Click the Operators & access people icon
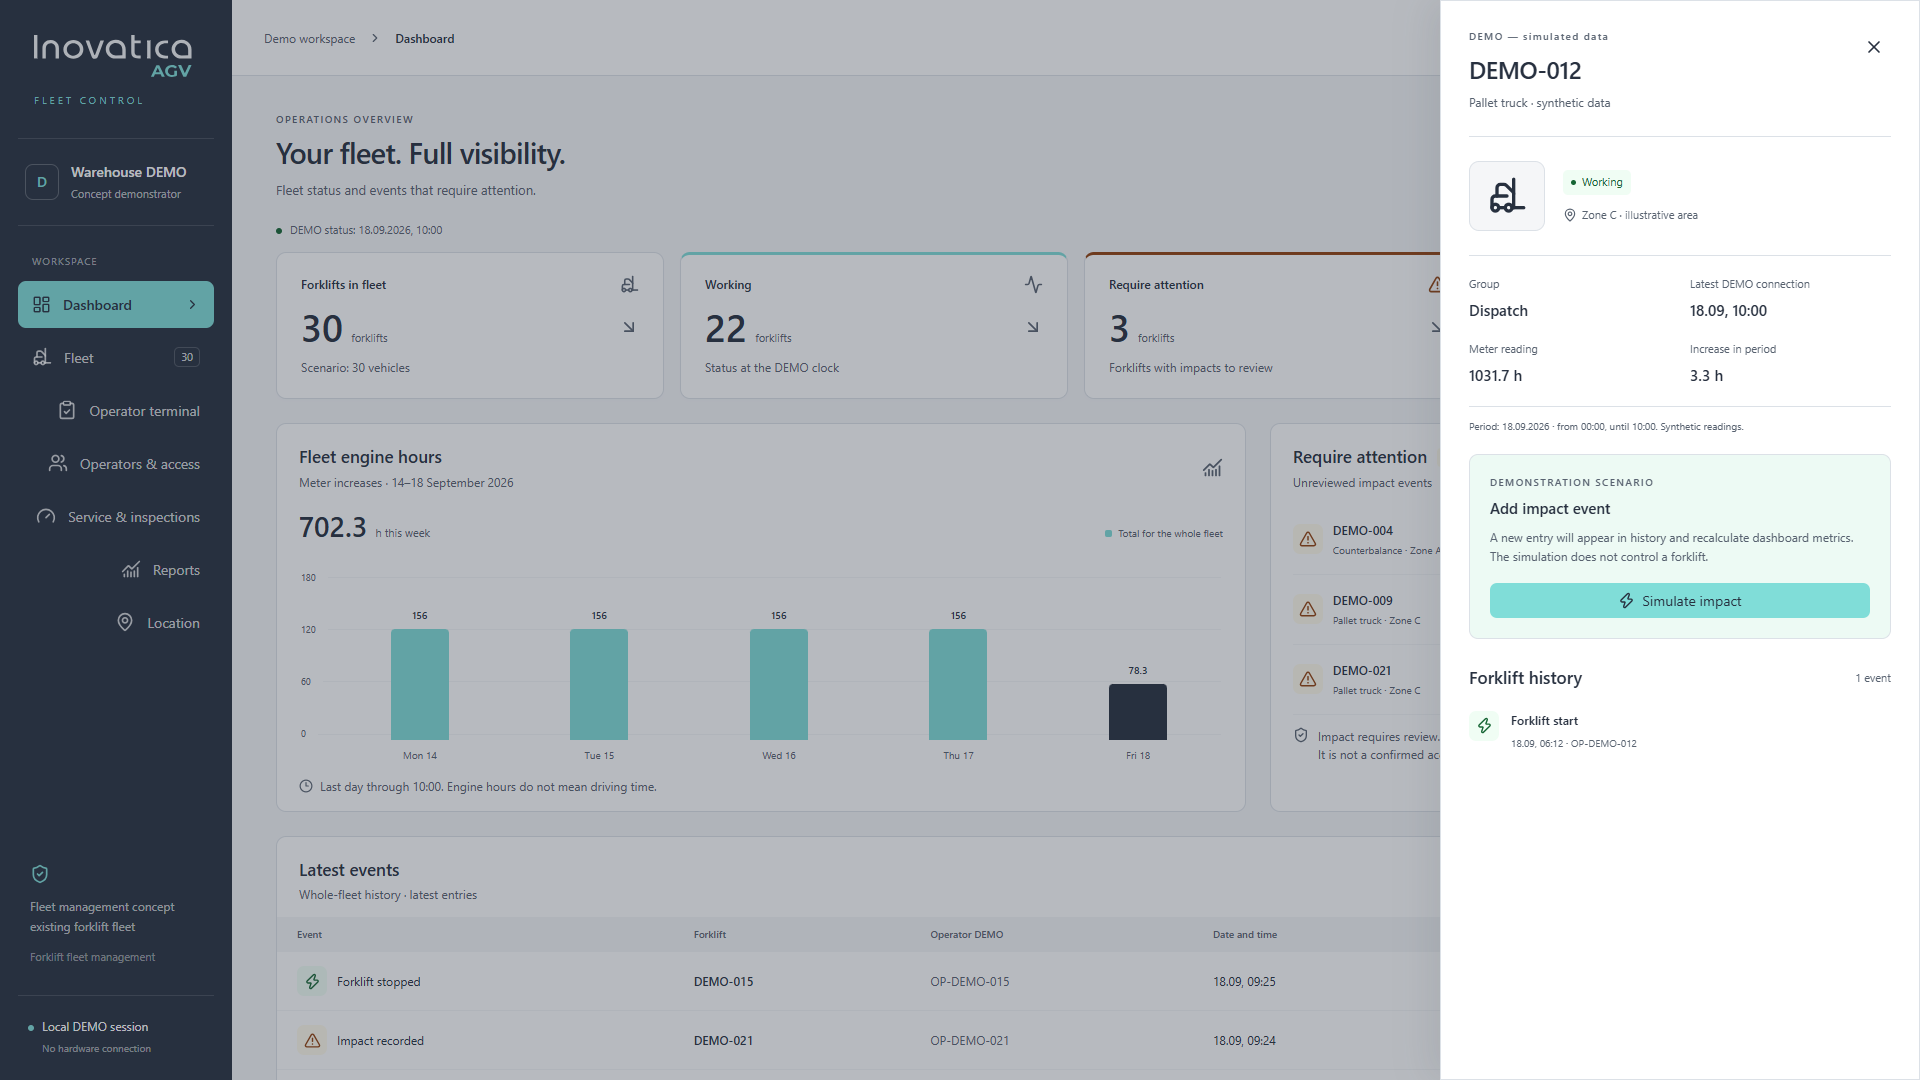 pyautogui.click(x=58, y=464)
